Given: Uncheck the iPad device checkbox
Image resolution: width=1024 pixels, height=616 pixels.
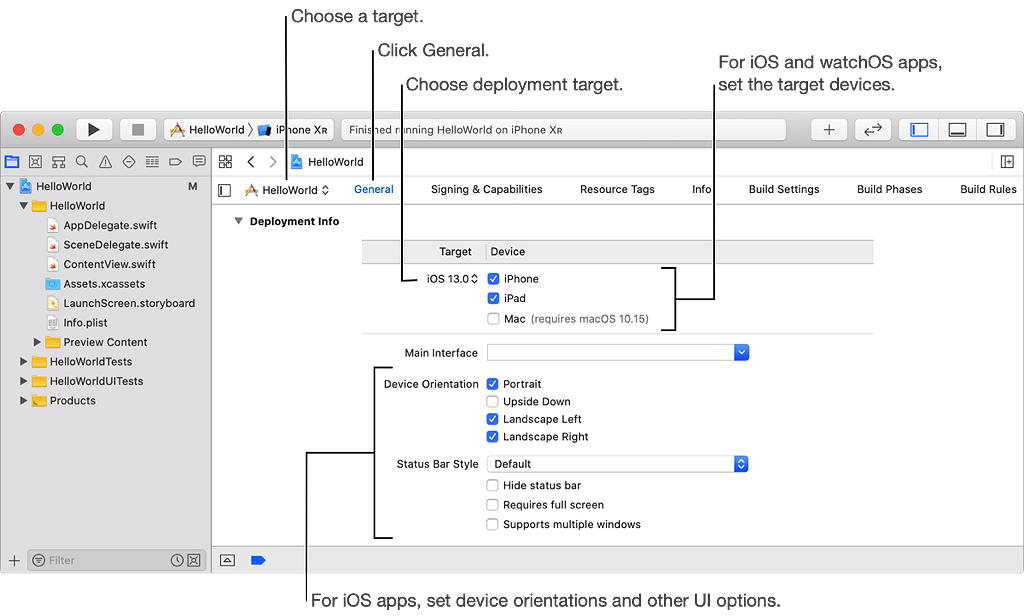Looking at the screenshot, I should coord(493,299).
